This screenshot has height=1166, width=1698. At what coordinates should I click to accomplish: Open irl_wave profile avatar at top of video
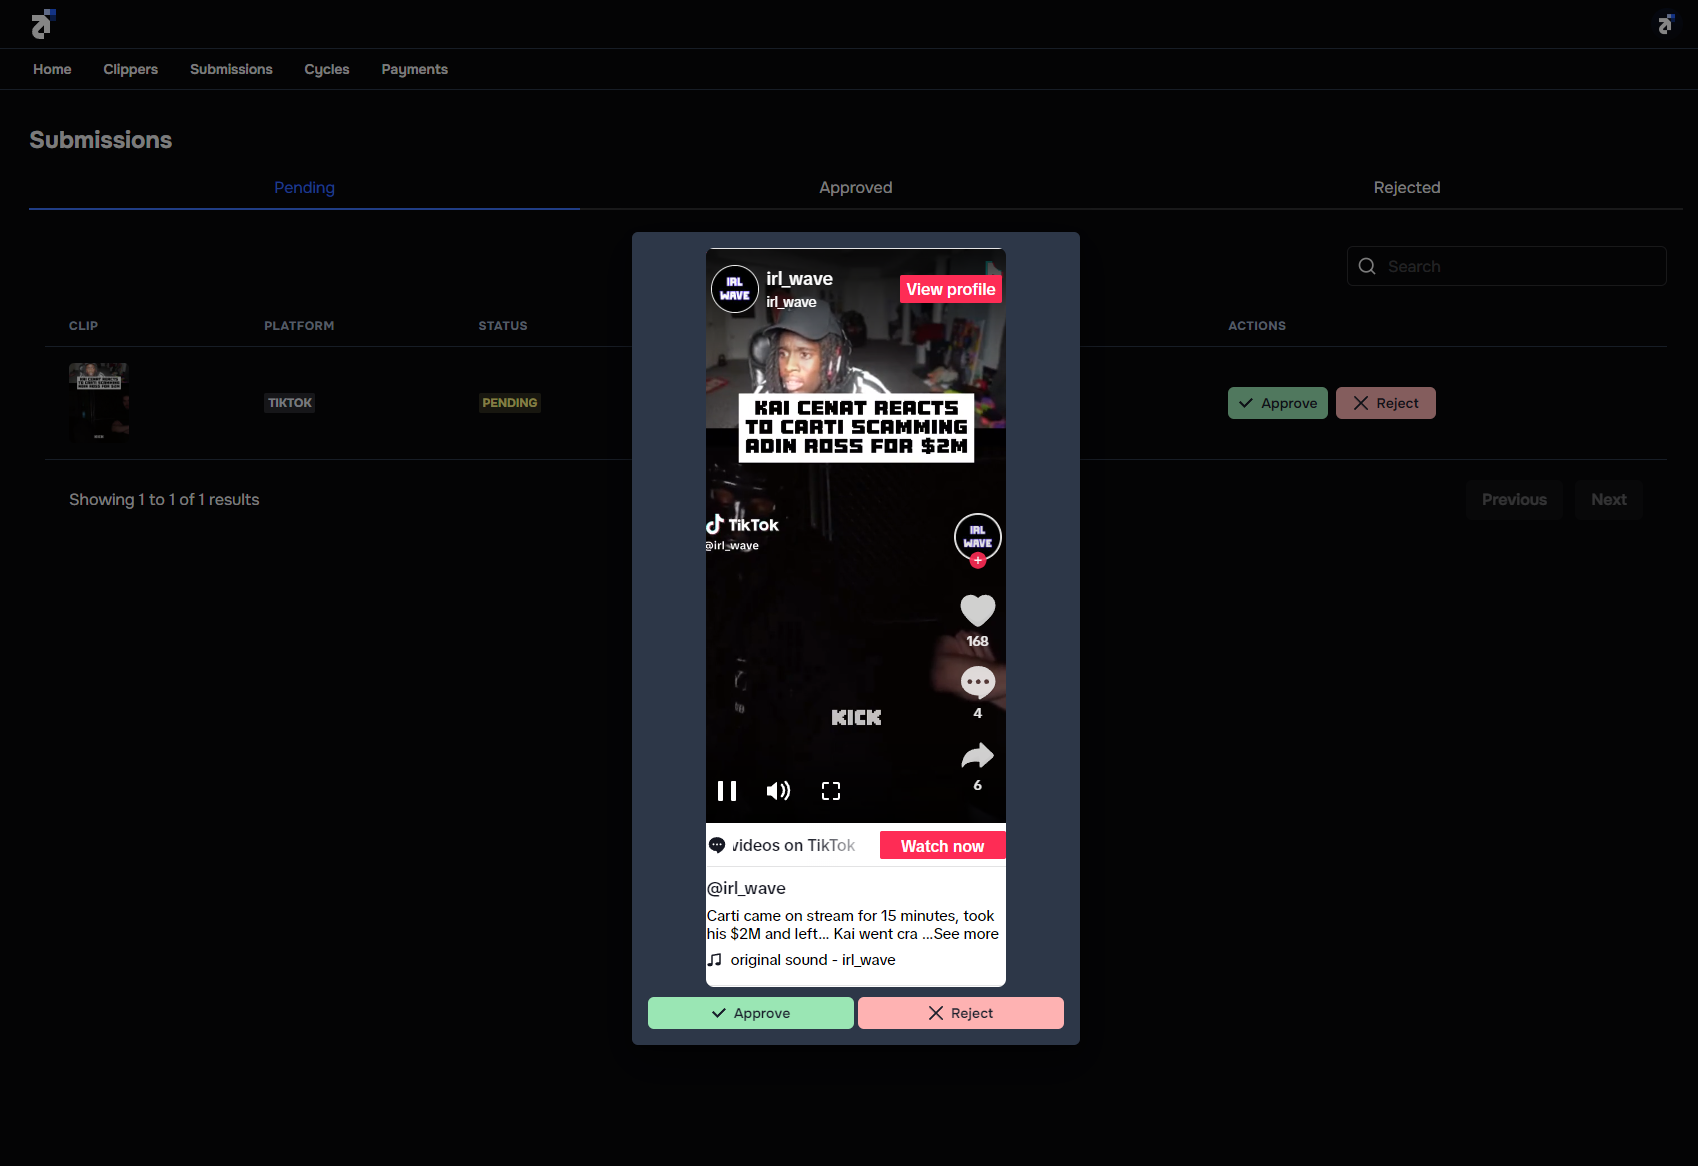tap(735, 289)
